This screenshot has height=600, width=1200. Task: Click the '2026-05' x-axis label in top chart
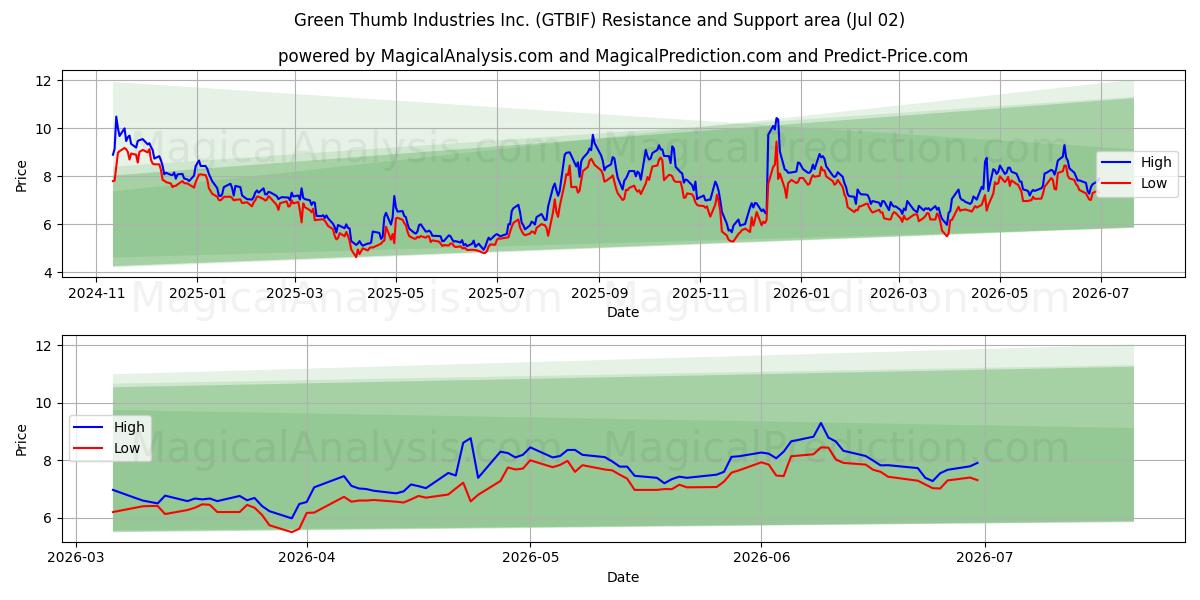pos(998,294)
